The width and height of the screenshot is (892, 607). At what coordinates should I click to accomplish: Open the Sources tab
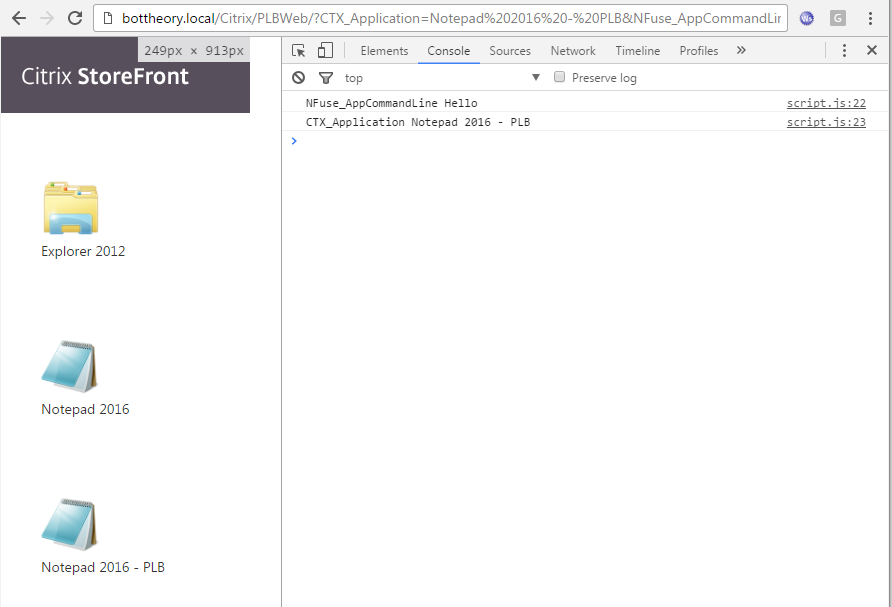click(x=510, y=51)
